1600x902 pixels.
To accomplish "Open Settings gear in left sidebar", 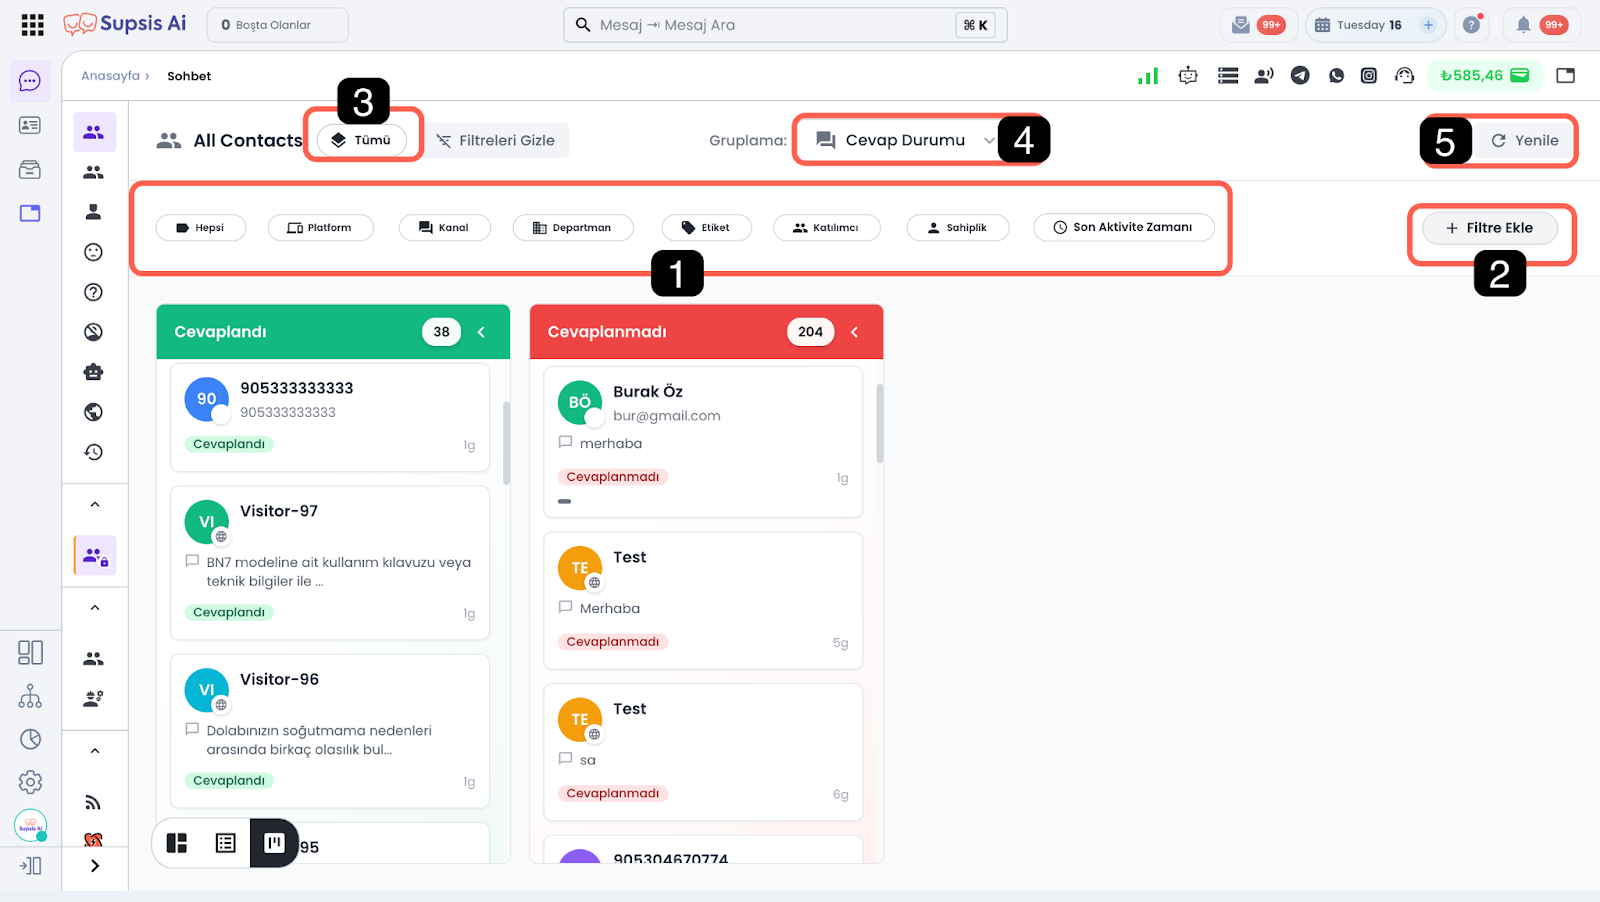I will [30, 782].
